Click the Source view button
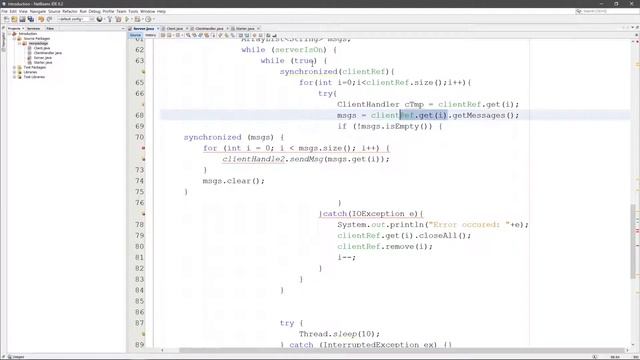This screenshot has width=640, height=360. [x=135, y=36]
